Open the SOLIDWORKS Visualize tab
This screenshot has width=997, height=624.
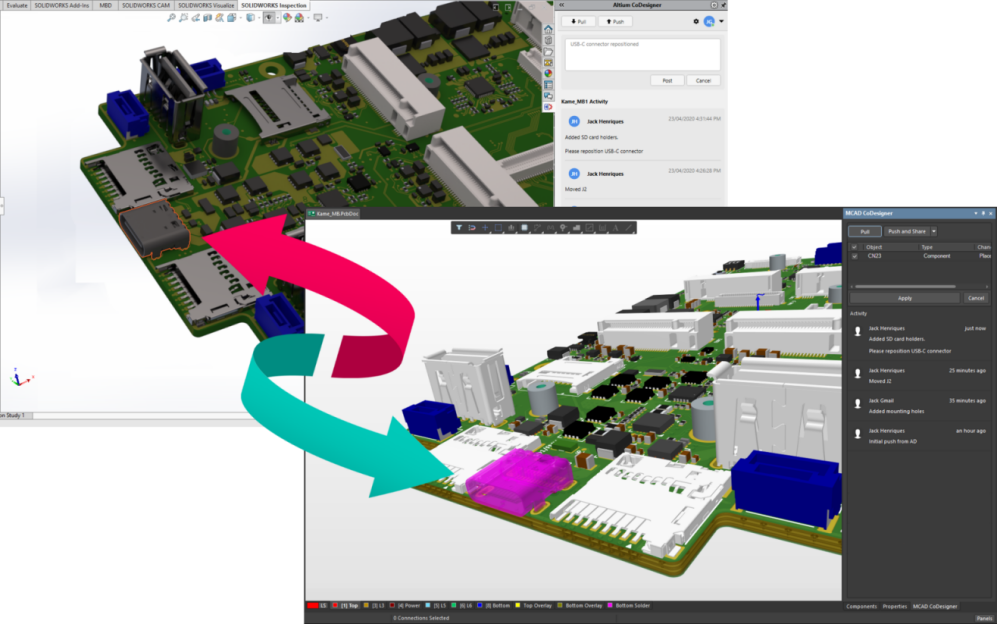(205, 5)
